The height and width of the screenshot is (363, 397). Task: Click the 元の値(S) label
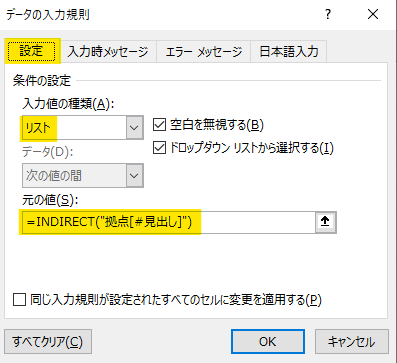(50, 200)
